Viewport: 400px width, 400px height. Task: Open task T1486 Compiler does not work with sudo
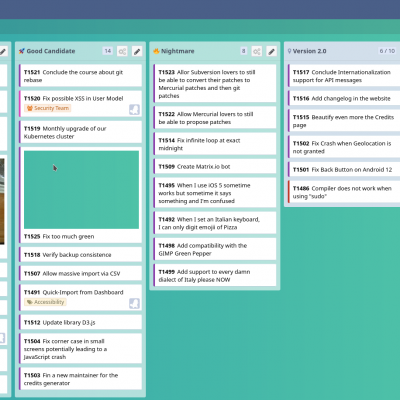pyautogui.click(x=344, y=192)
